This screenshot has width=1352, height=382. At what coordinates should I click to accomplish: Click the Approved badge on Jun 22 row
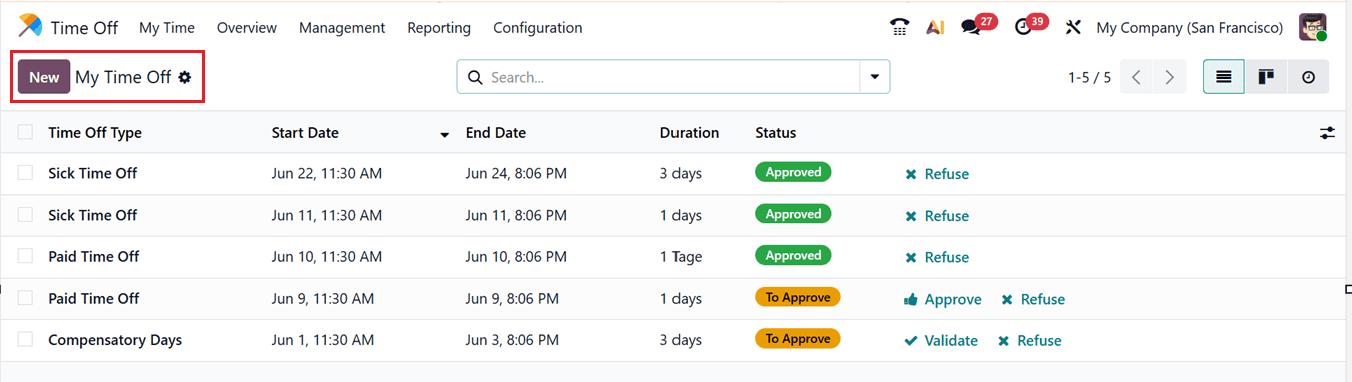793,172
